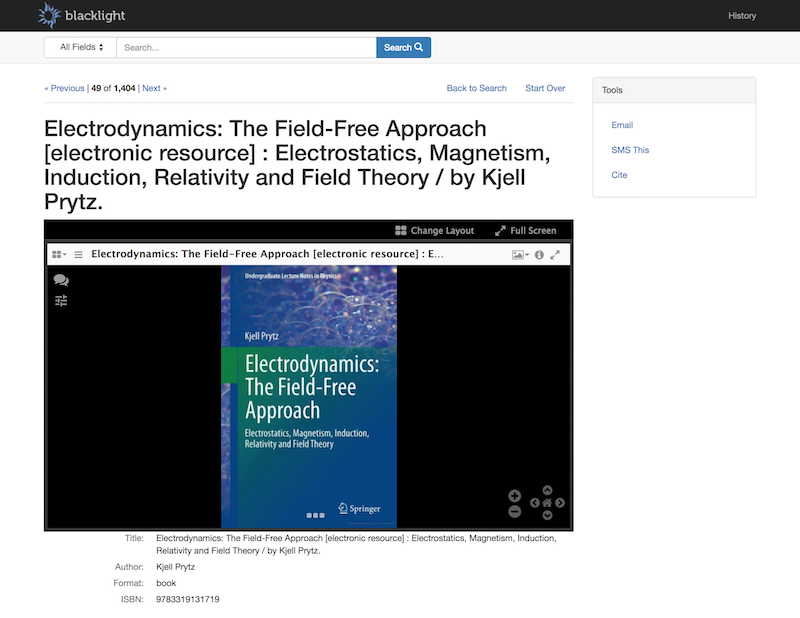
Task: Click the three-dot thumbnail strip handle
Action: tap(315, 515)
